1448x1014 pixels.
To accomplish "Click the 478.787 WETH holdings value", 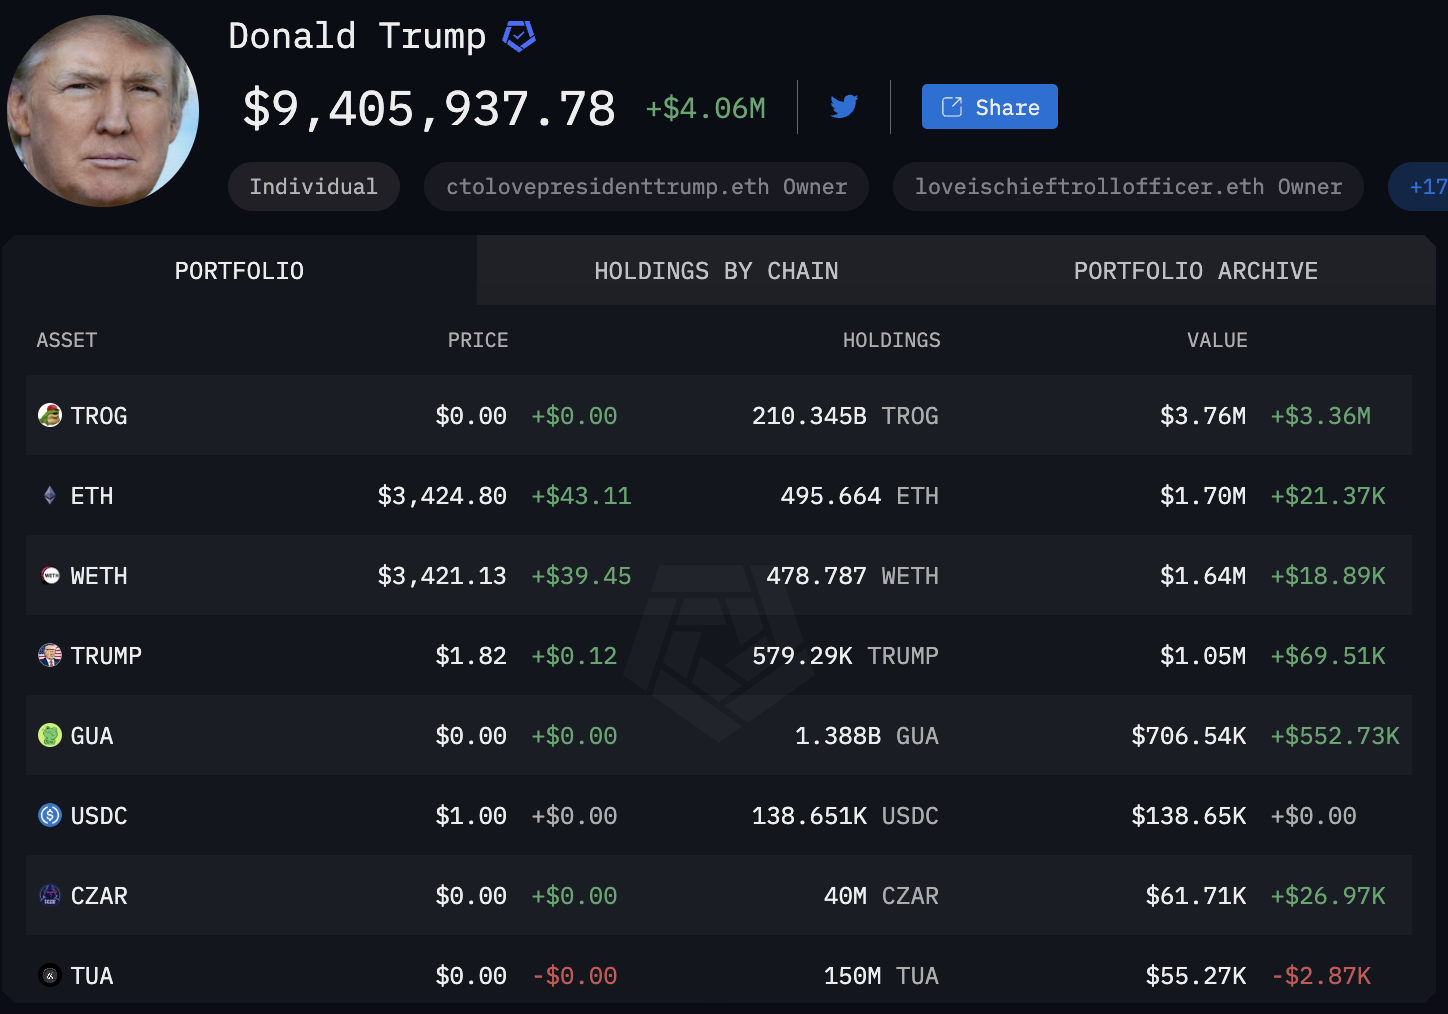I will tap(853, 576).
